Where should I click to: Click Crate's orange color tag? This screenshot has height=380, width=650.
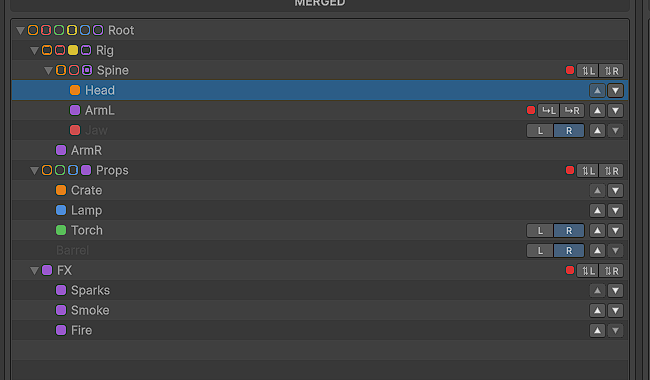pyautogui.click(x=61, y=190)
